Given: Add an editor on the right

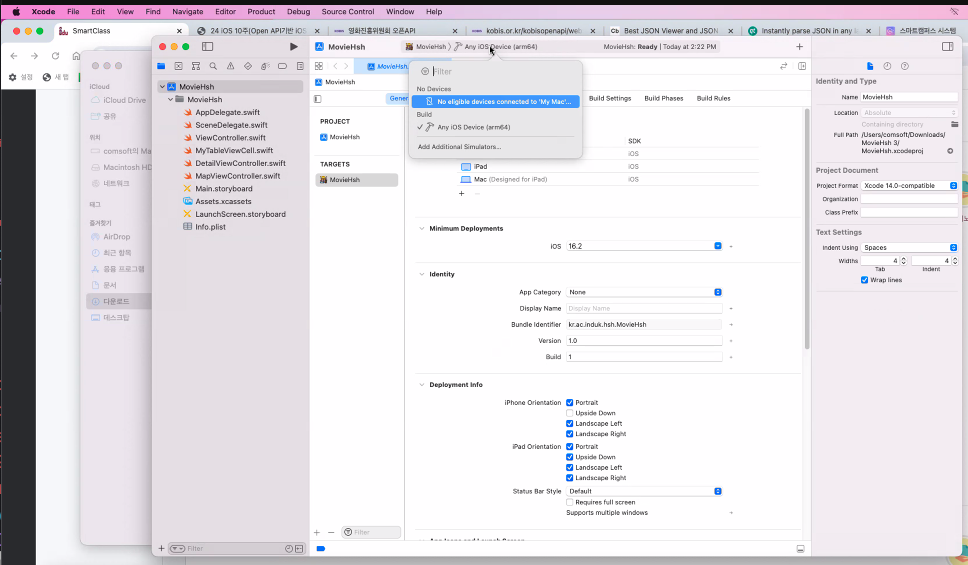Looking at the screenshot, I should [802, 66].
